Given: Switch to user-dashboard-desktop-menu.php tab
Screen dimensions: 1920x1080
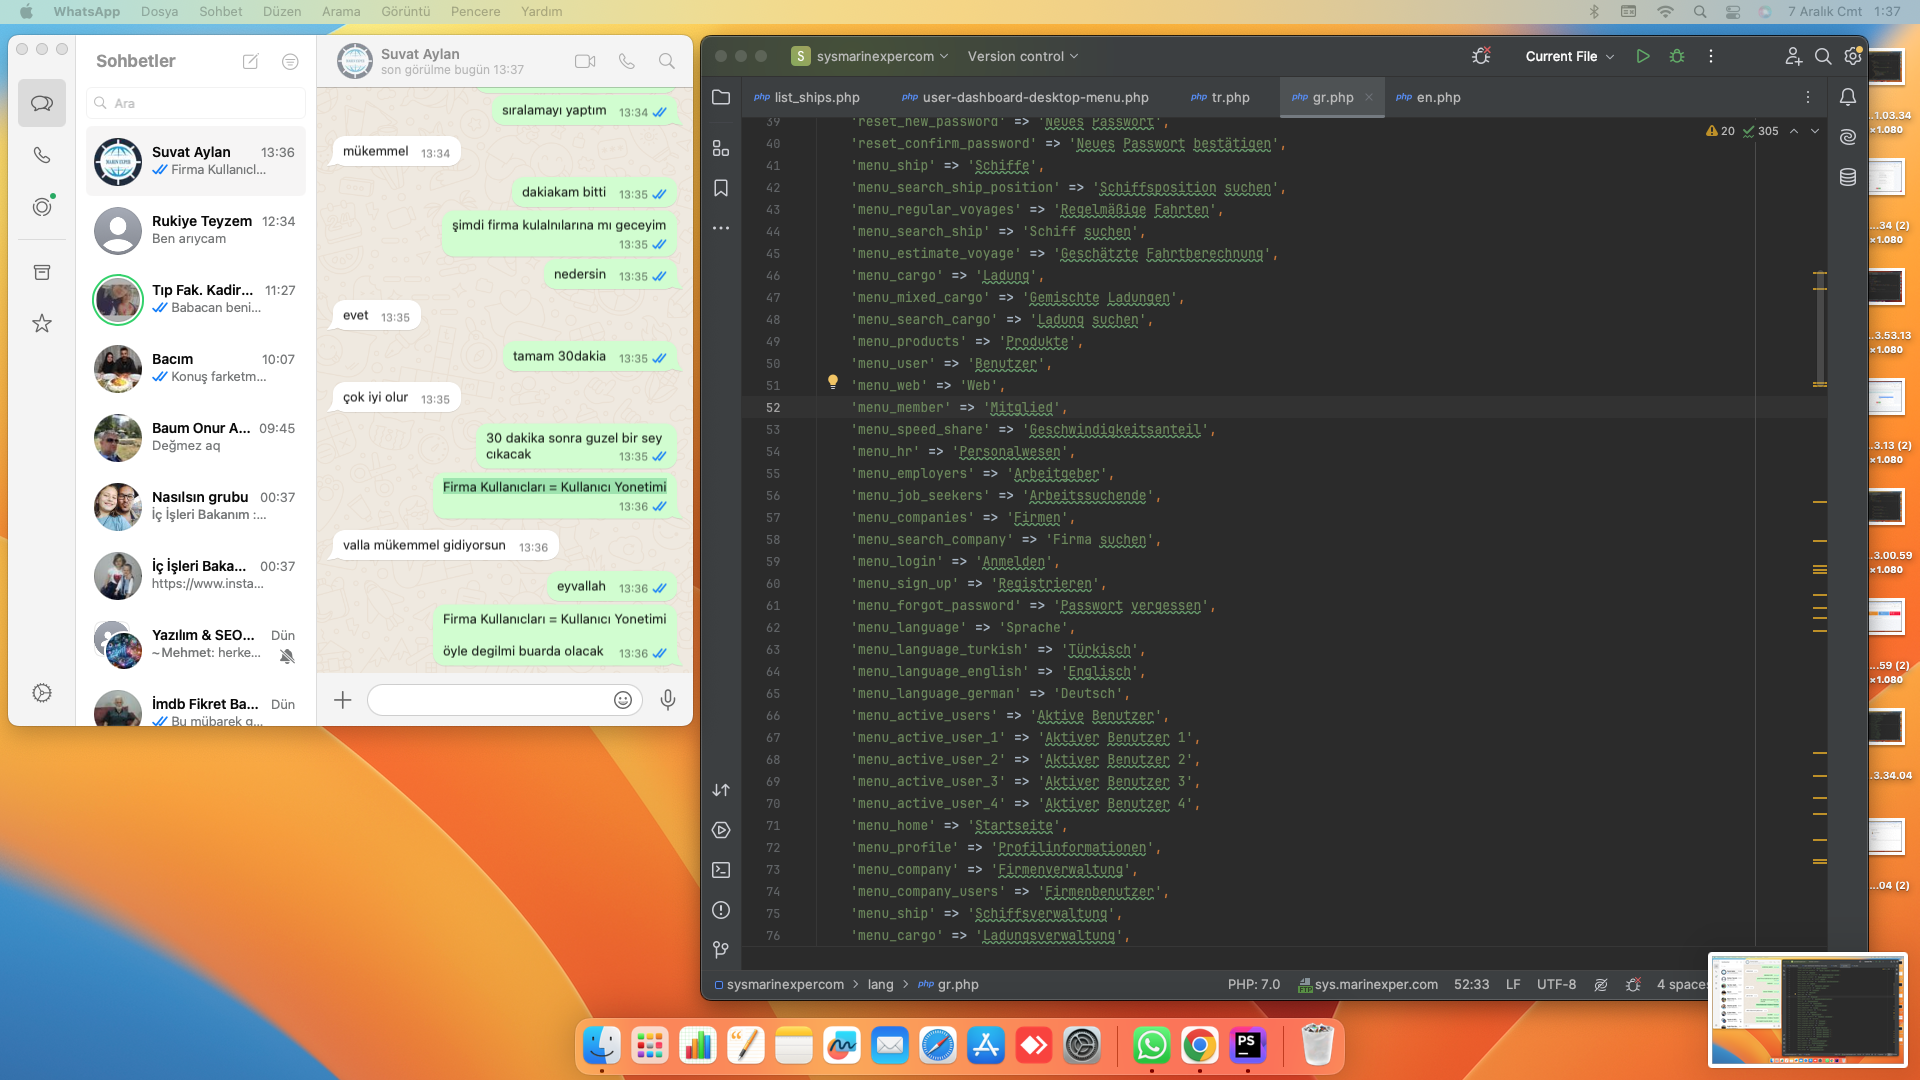Looking at the screenshot, I should click(1027, 97).
